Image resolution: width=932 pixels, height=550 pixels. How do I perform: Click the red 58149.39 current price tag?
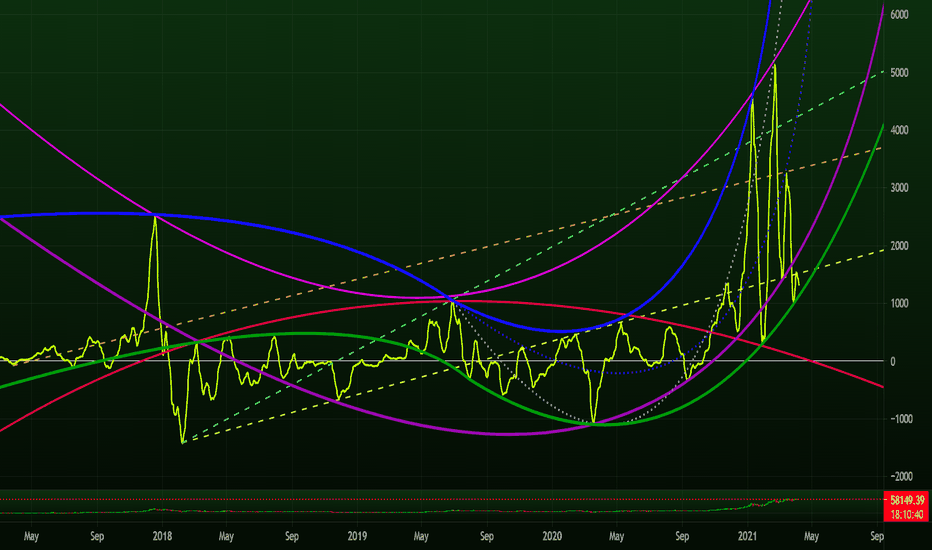pos(906,500)
